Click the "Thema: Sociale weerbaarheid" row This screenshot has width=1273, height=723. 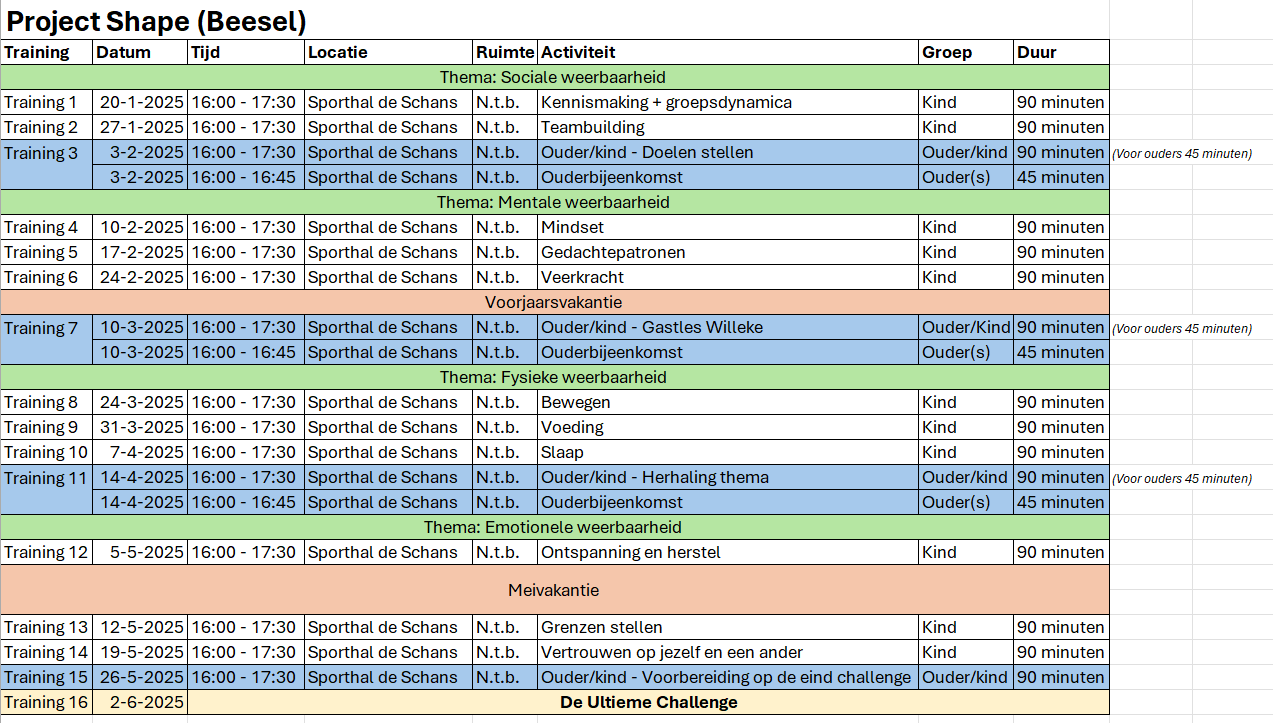pyautogui.click(x=555, y=77)
